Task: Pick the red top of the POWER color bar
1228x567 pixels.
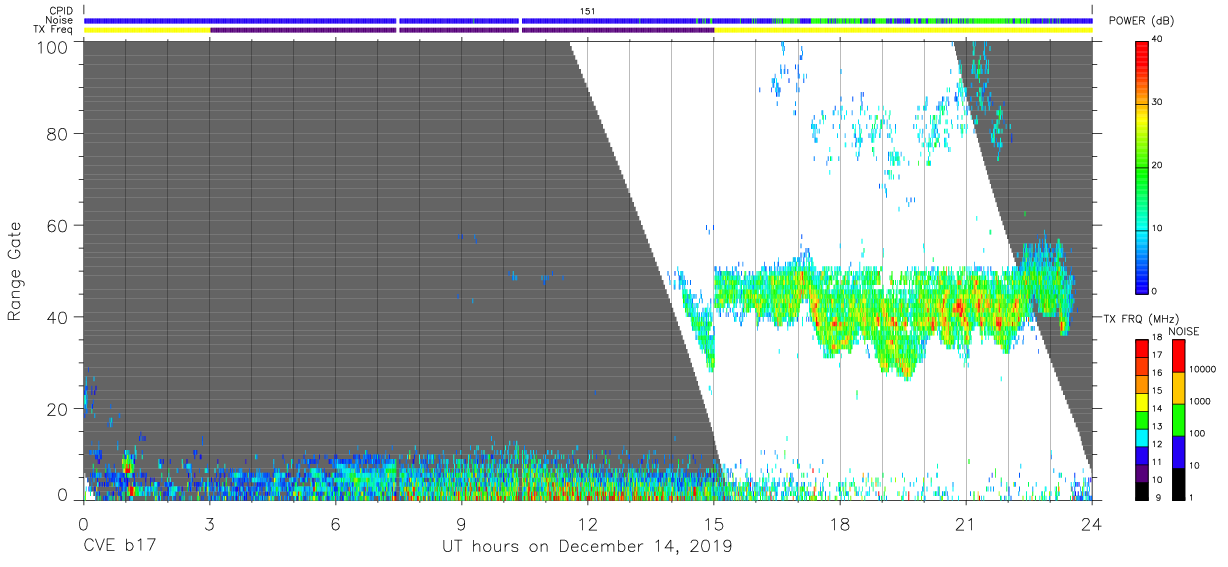Action: (x=1142, y=52)
